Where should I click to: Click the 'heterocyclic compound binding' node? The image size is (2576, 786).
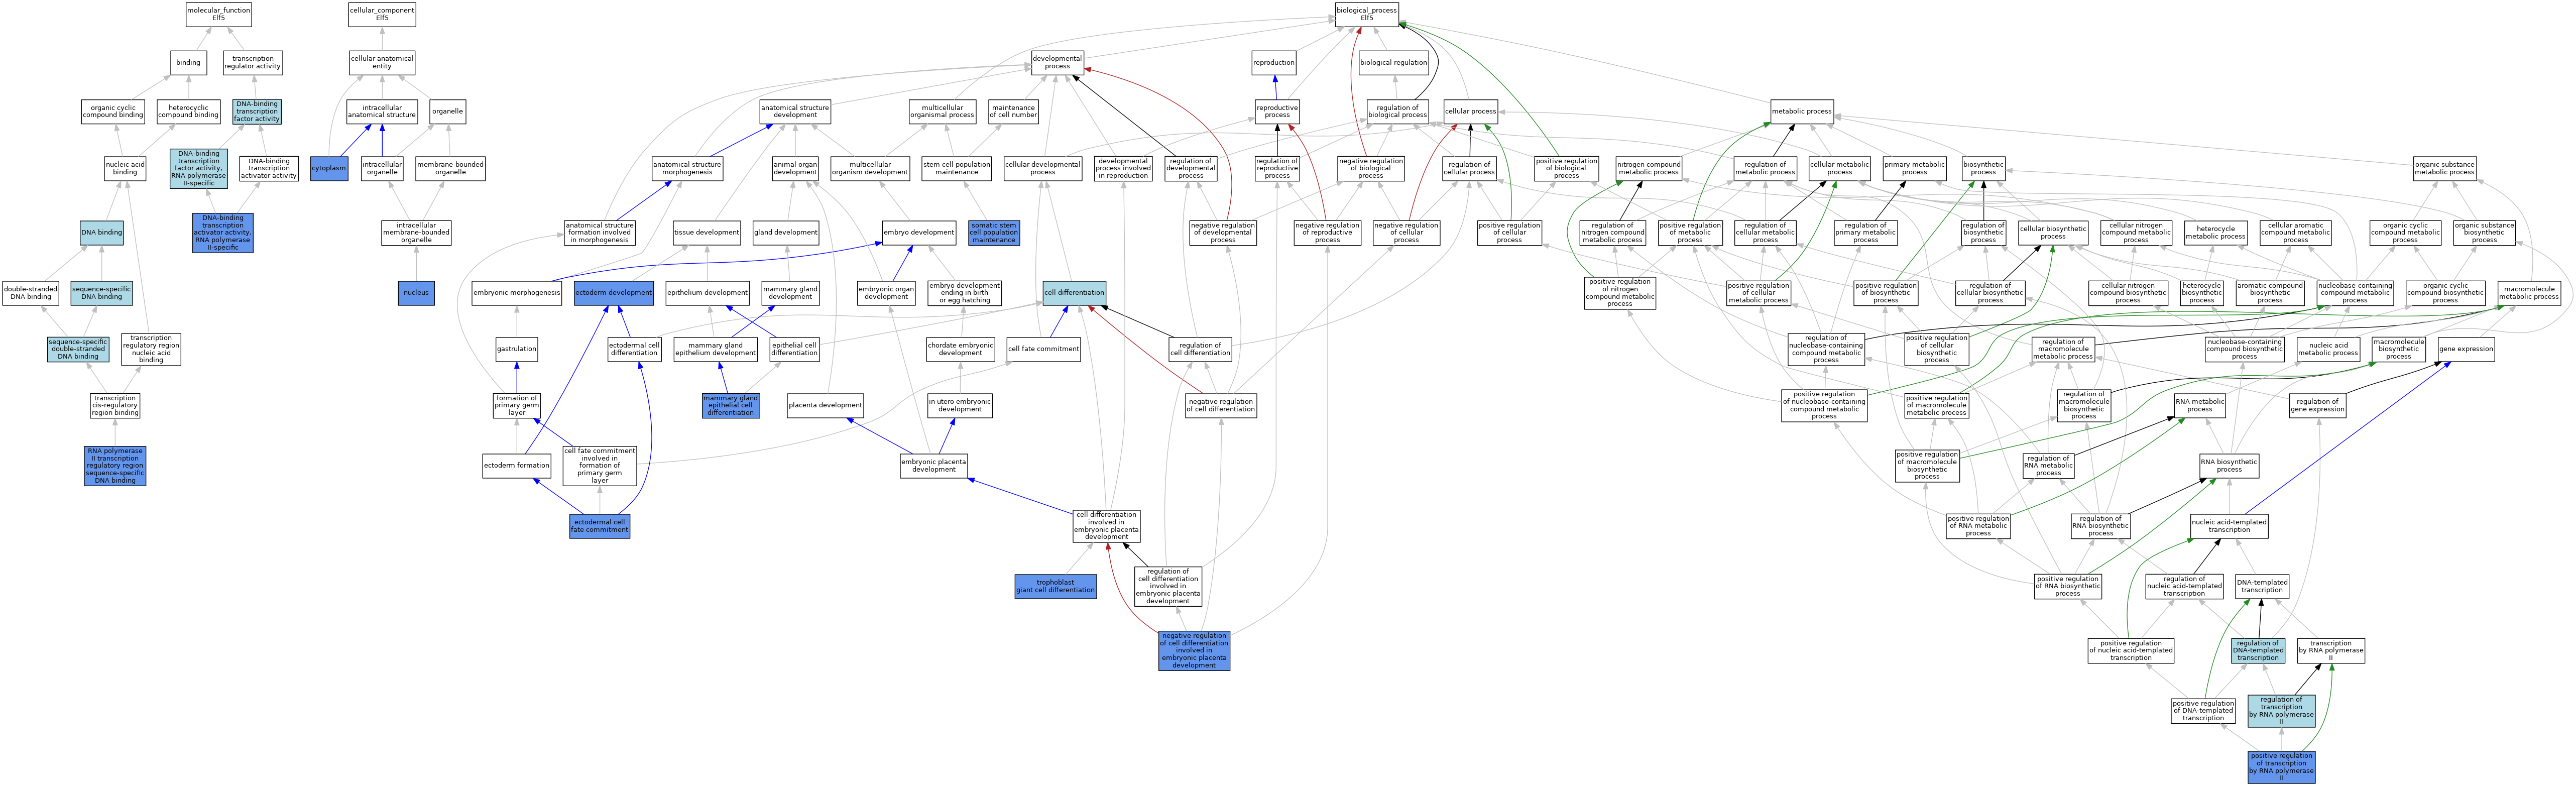coord(188,111)
